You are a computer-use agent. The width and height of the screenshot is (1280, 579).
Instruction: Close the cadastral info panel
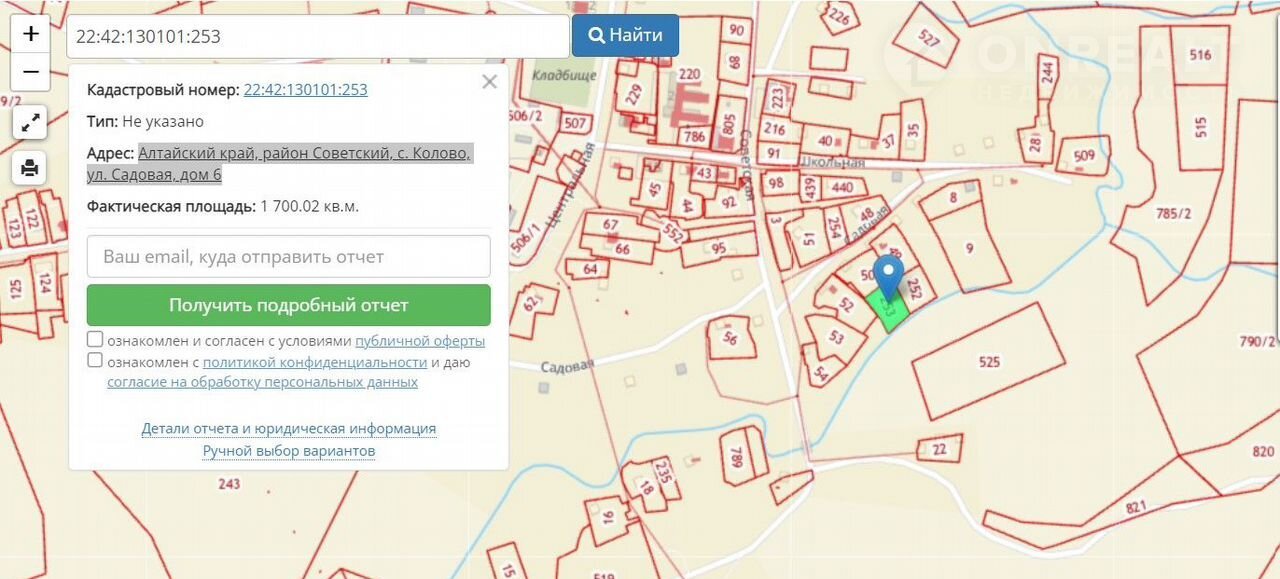coord(489,82)
